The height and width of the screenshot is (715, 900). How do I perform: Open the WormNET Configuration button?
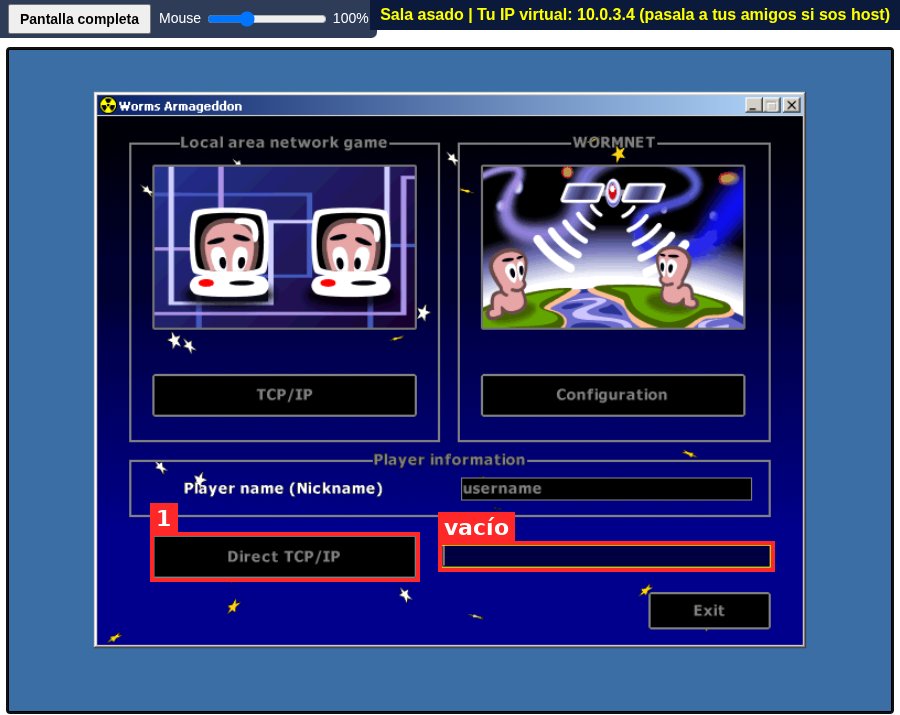(x=612, y=395)
